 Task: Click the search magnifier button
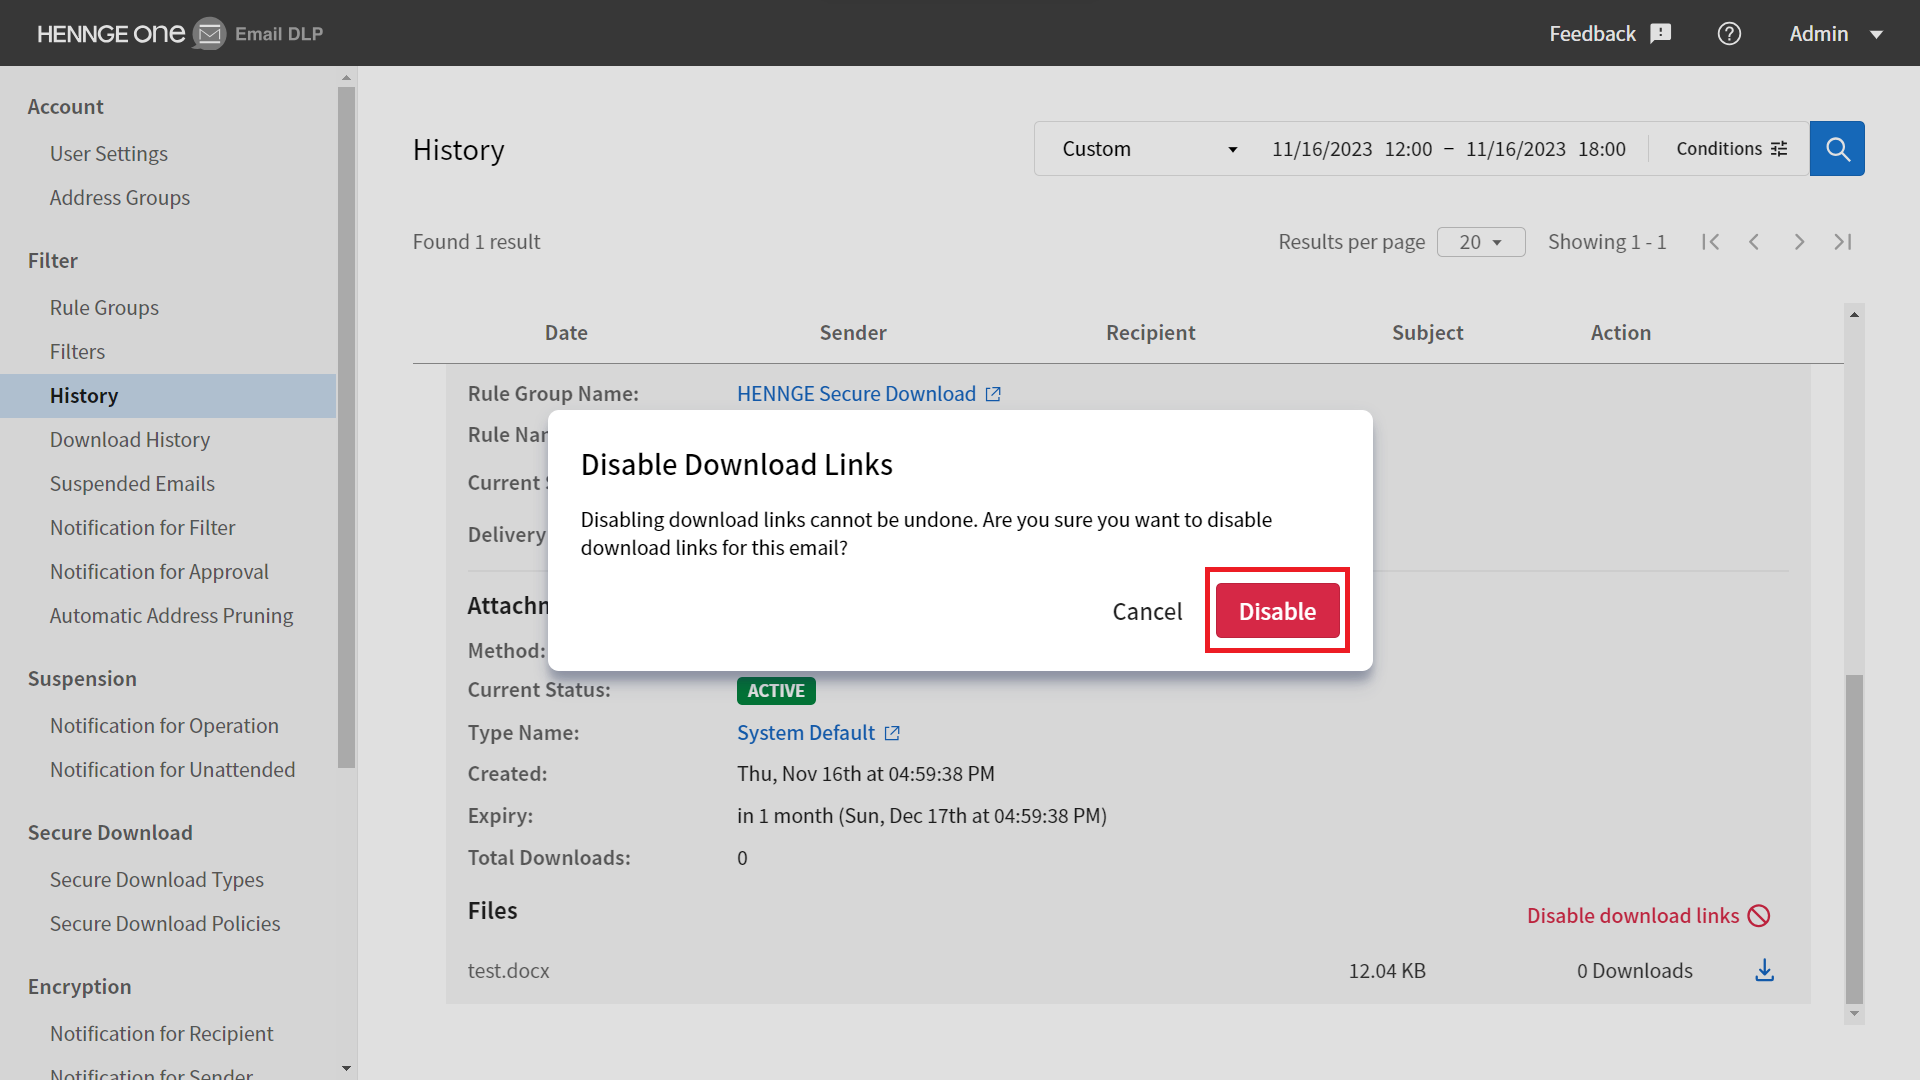pos(1837,149)
